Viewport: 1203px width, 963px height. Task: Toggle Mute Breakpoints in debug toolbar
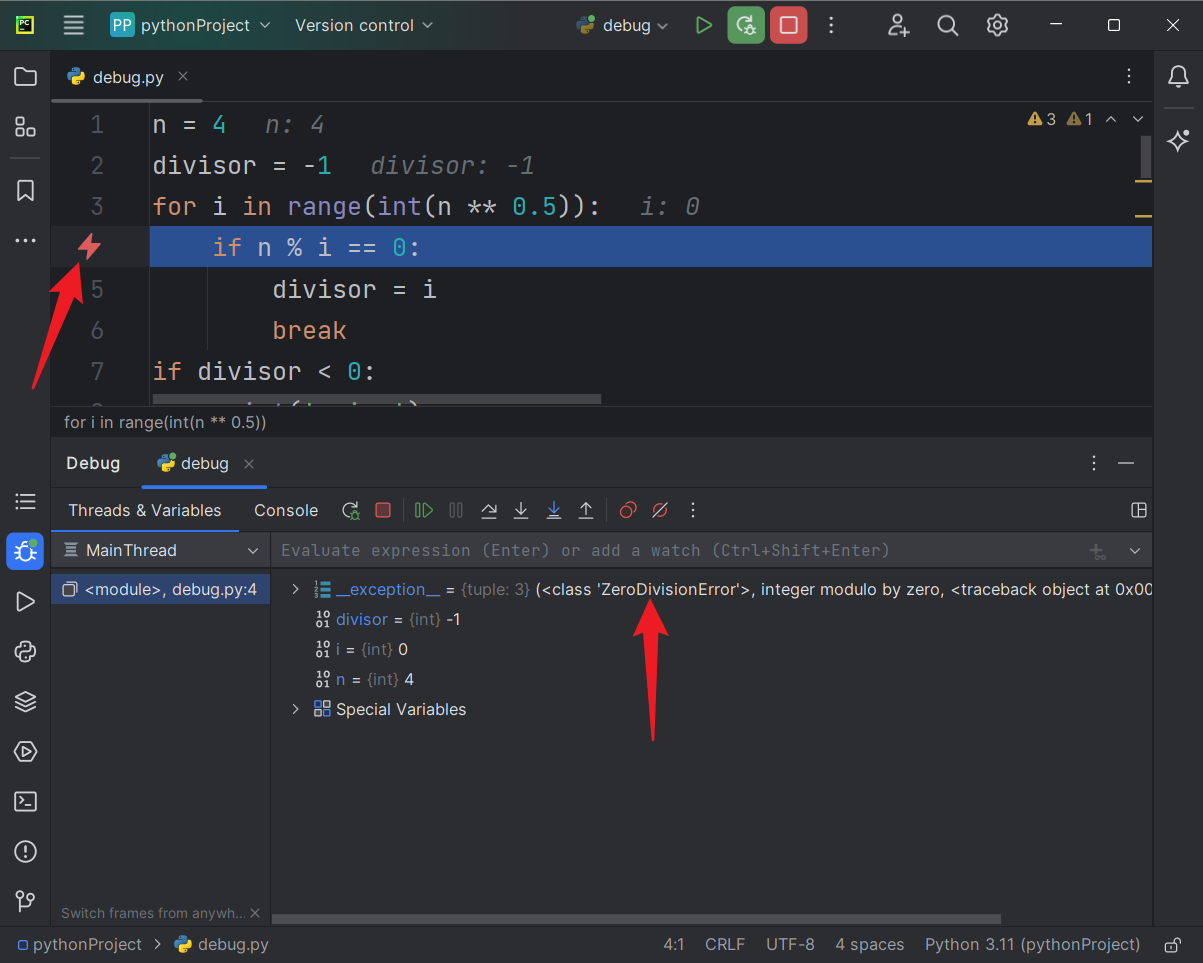[x=660, y=510]
